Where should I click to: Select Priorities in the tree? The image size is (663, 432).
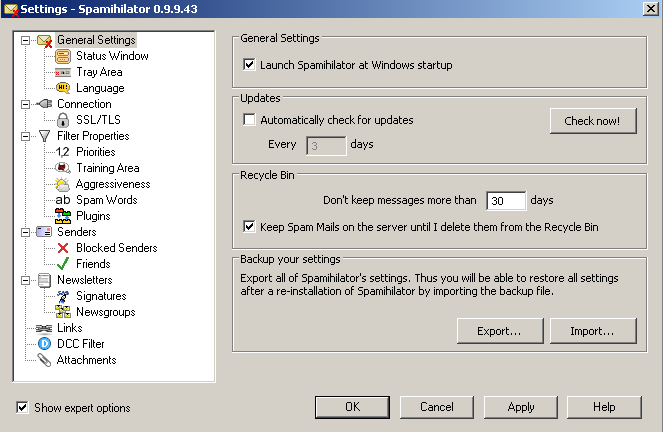point(96,152)
